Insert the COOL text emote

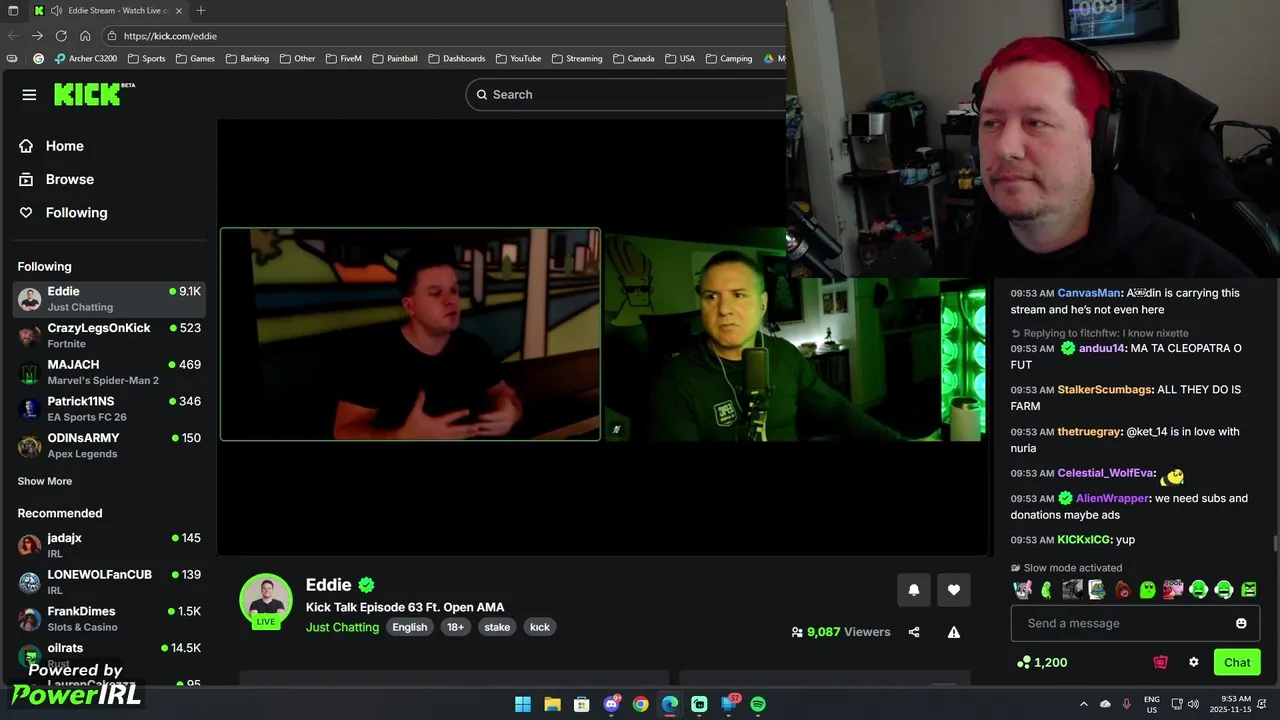click(x=1173, y=590)
